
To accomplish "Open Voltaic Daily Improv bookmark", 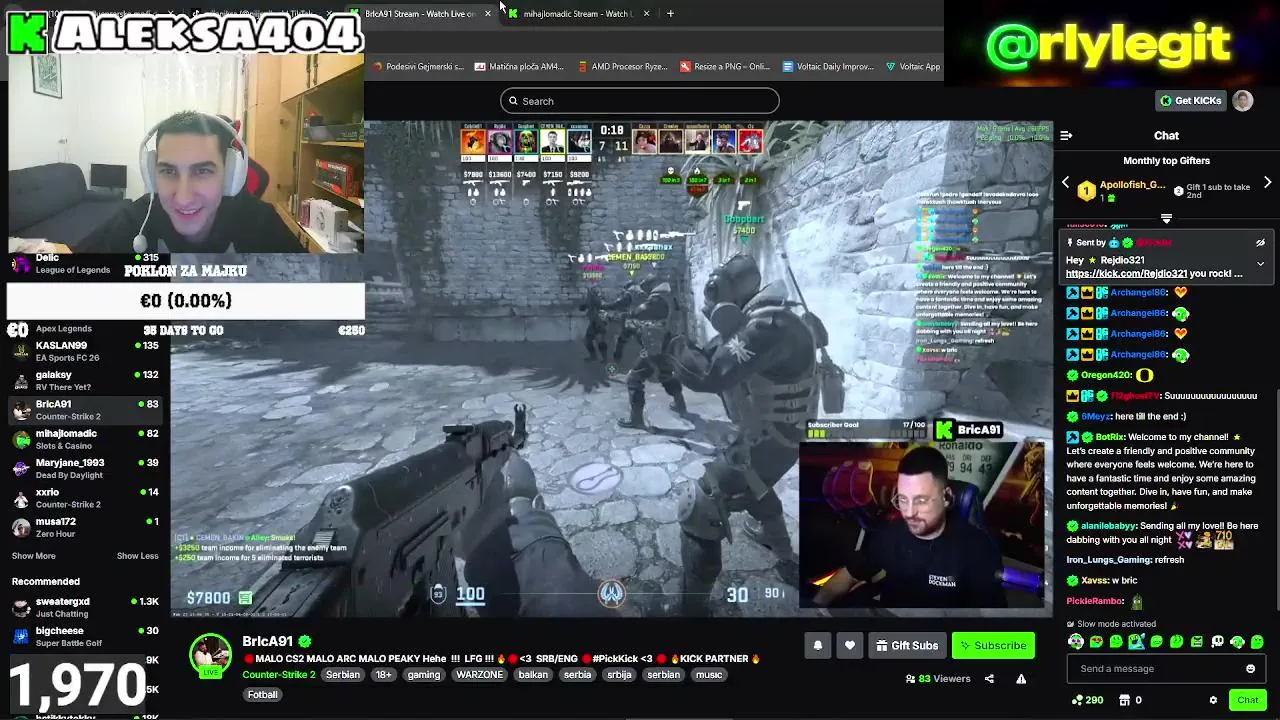I will (x=828, y=67).
